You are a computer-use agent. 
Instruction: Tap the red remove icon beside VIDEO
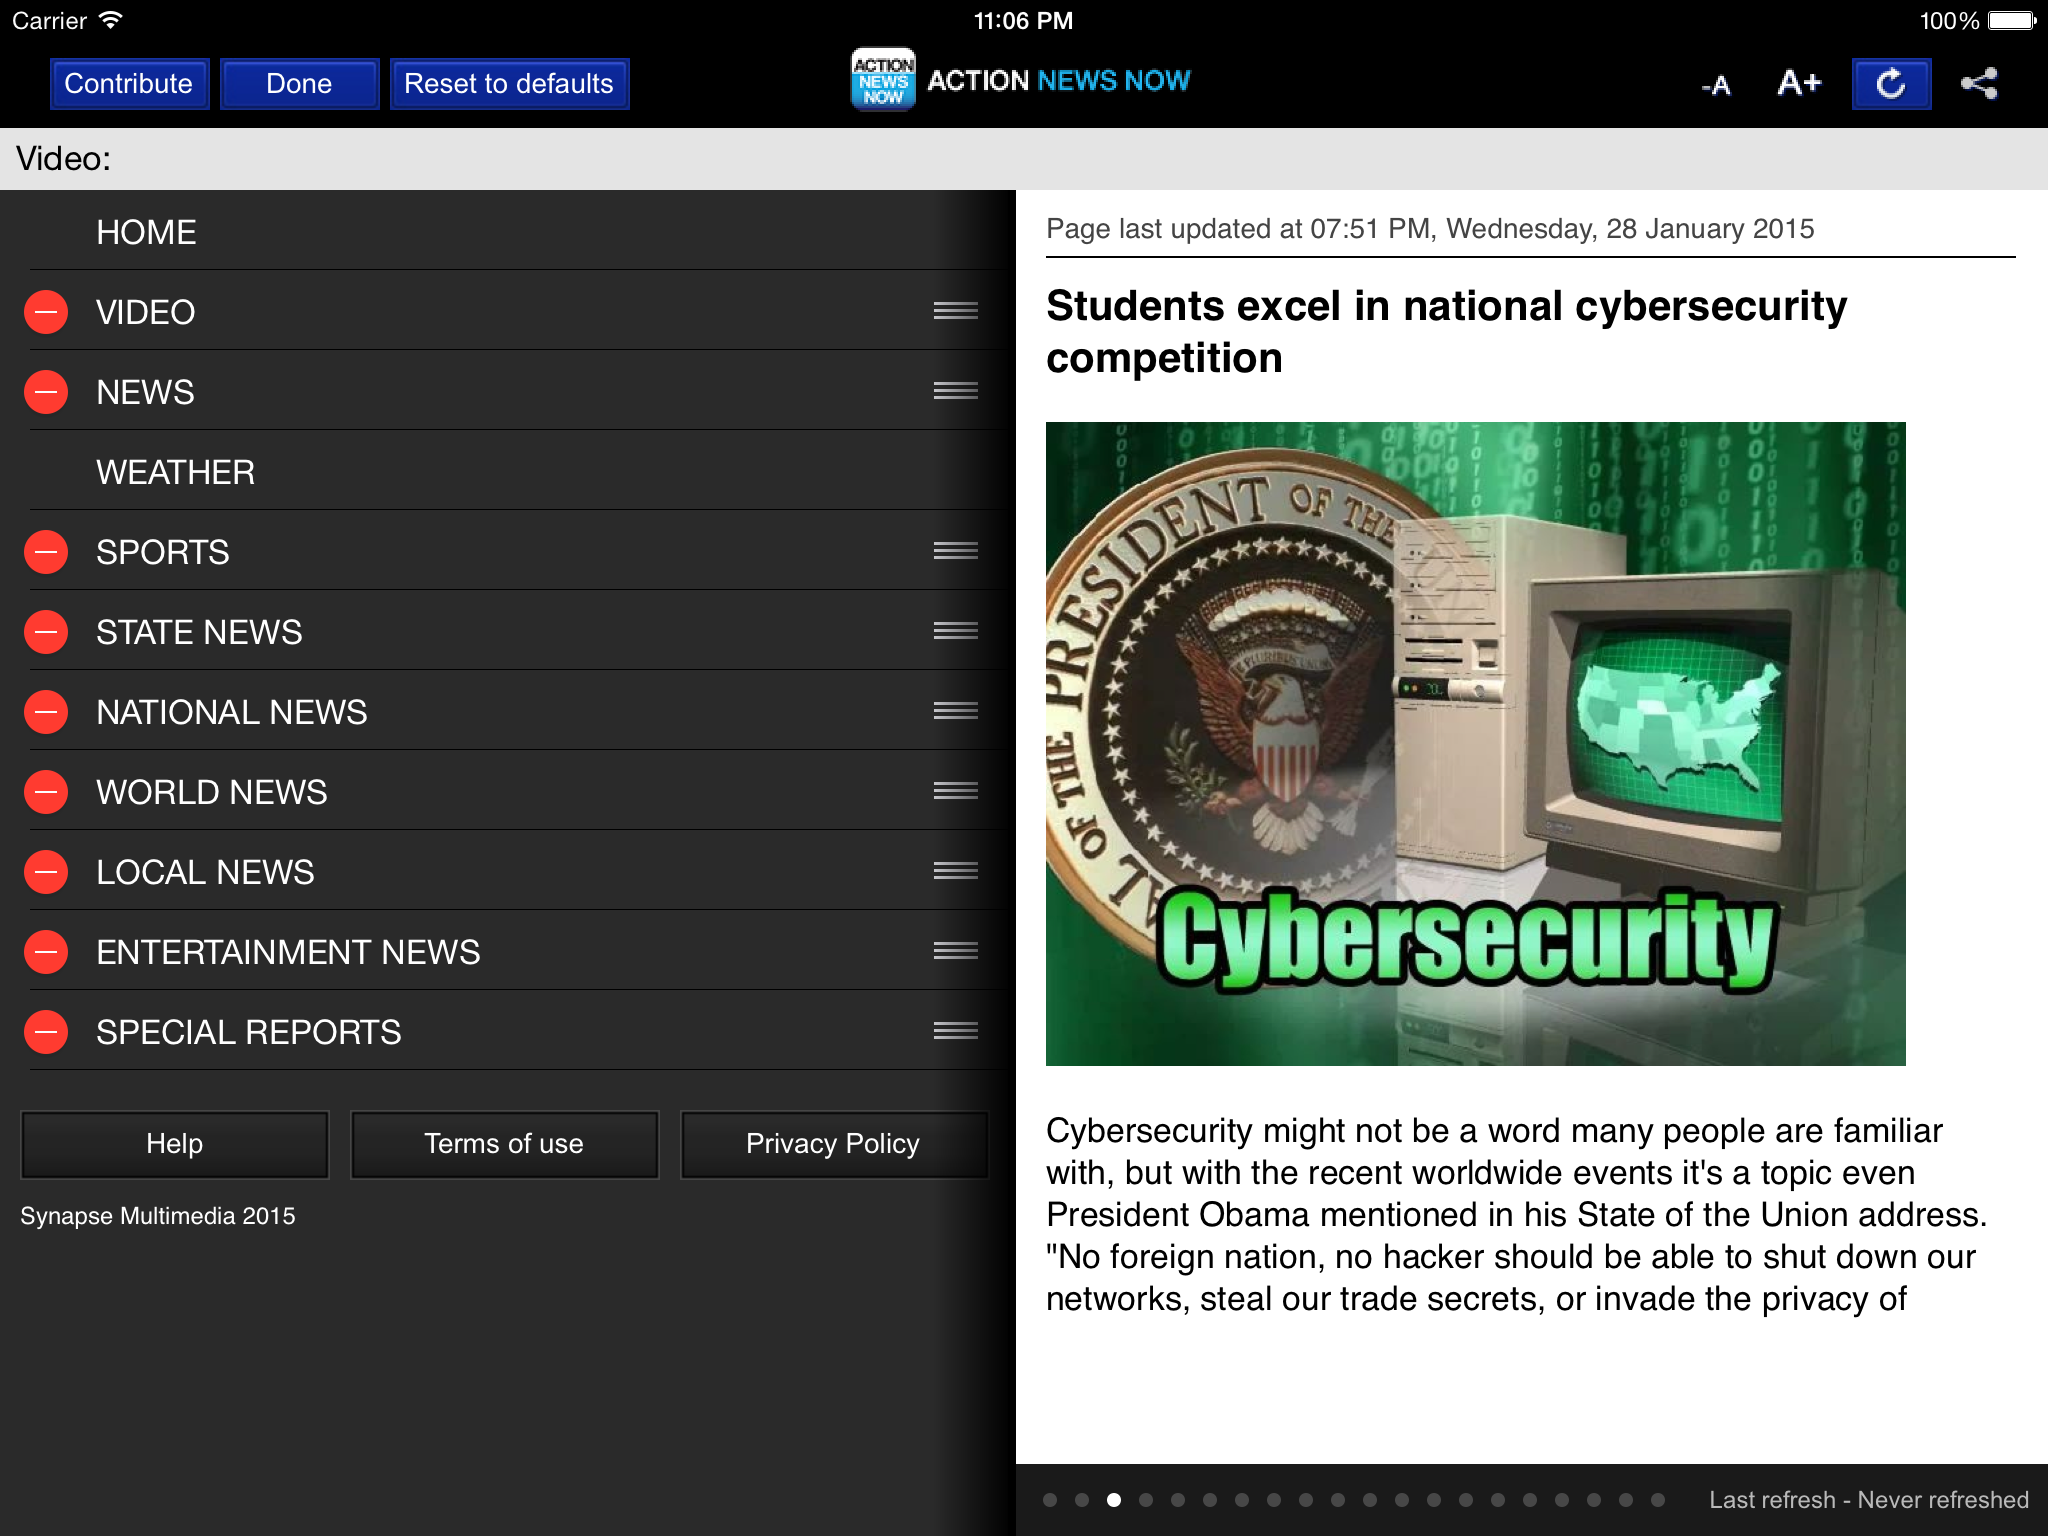(46, 312)
